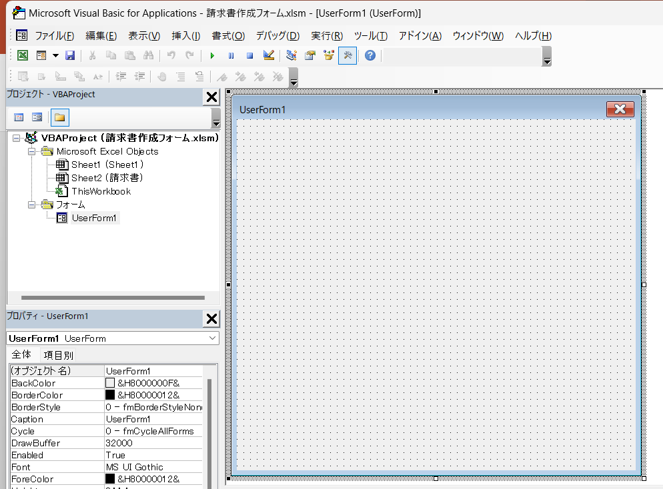This screenshot has height=489, width=663.
Task: Click the Save icon in the toolbar
Action: pyautogui.click(x=70, y=56)
